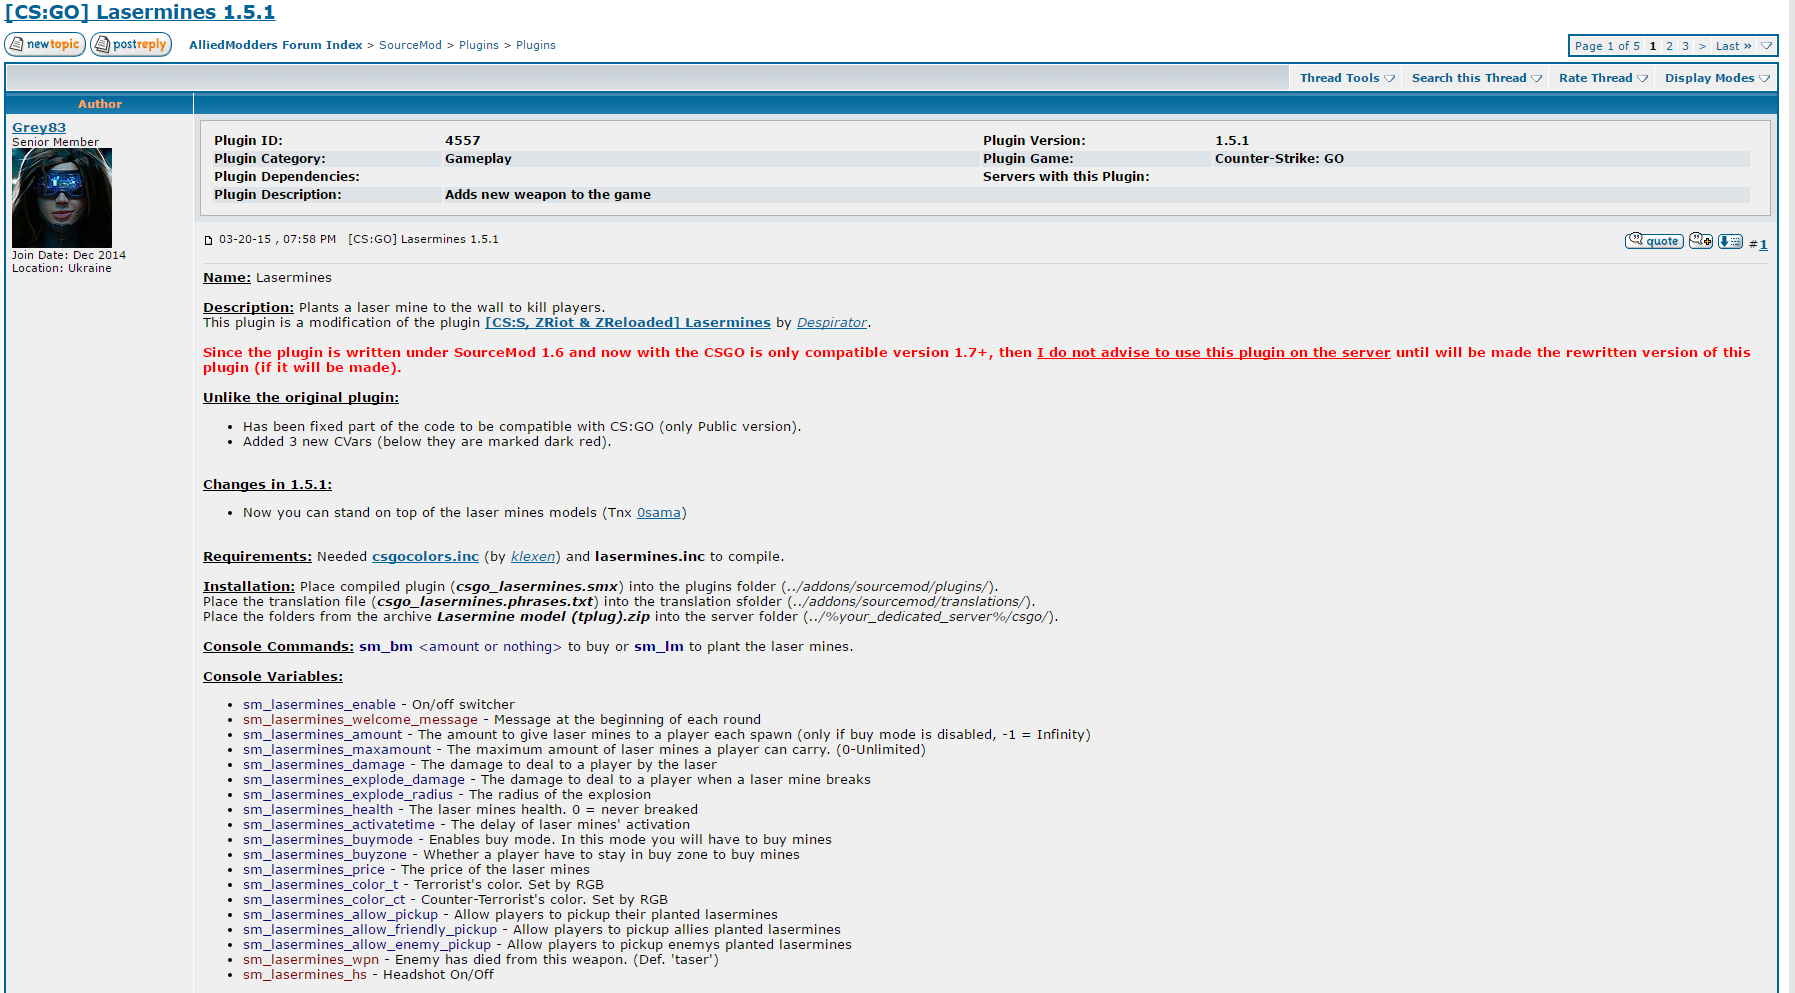The width and height of the screenshot is (1795, 993).
Task: Click the quick reply arrow icon
Action: (x=1730, y=241)
